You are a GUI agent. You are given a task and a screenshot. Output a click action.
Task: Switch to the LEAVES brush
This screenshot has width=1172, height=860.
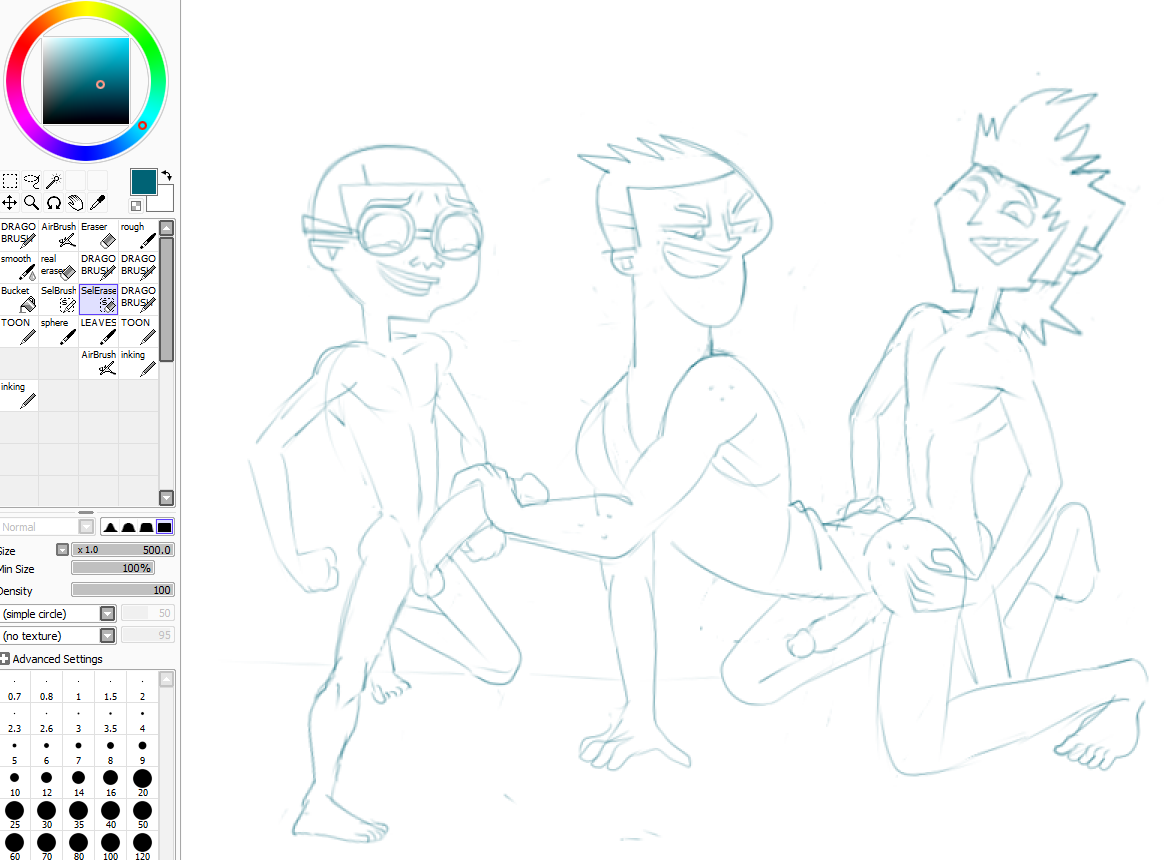98,331
